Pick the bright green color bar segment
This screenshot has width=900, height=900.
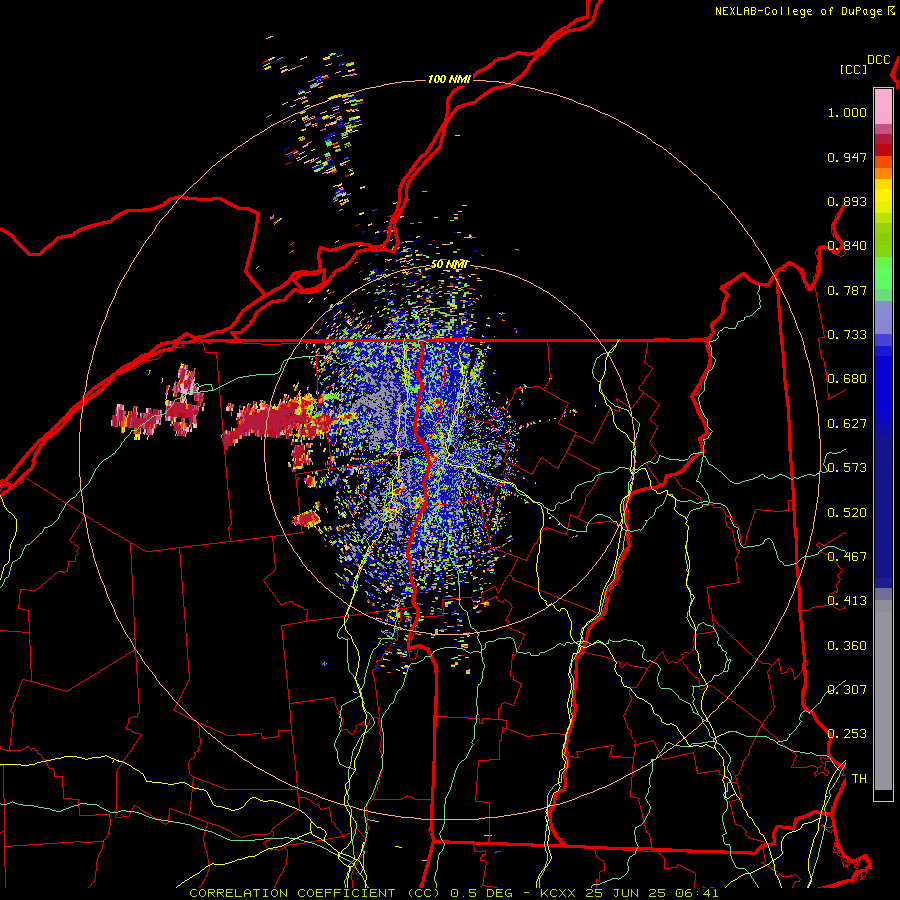pyautogui.click(x=883, y=273)
